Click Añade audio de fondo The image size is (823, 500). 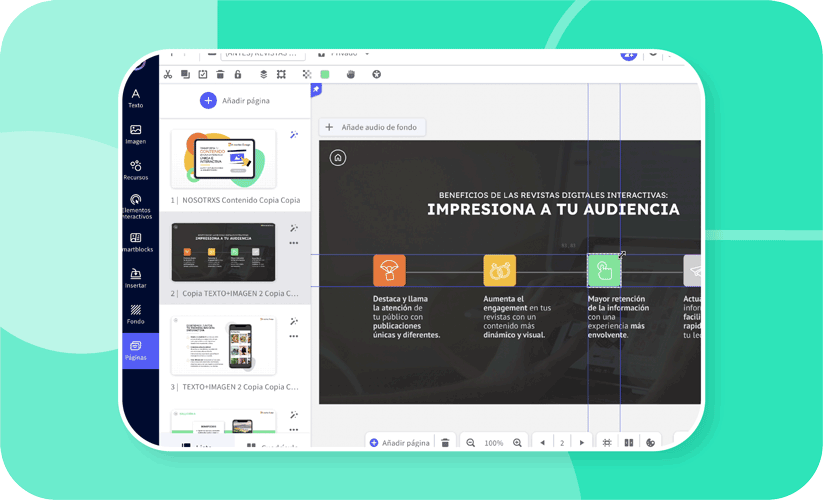tap(372, 127)
